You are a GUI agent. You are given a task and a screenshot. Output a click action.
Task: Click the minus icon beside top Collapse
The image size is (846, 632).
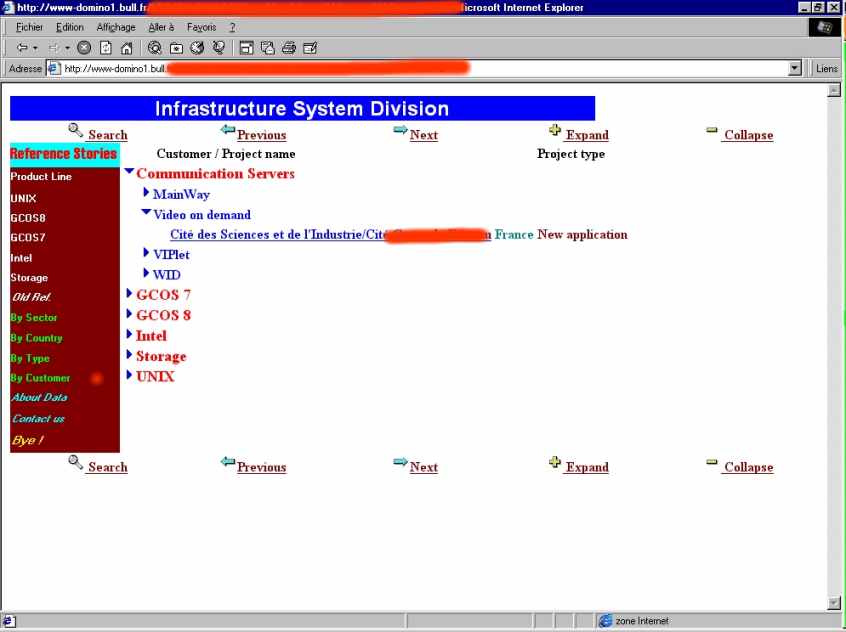712,130
